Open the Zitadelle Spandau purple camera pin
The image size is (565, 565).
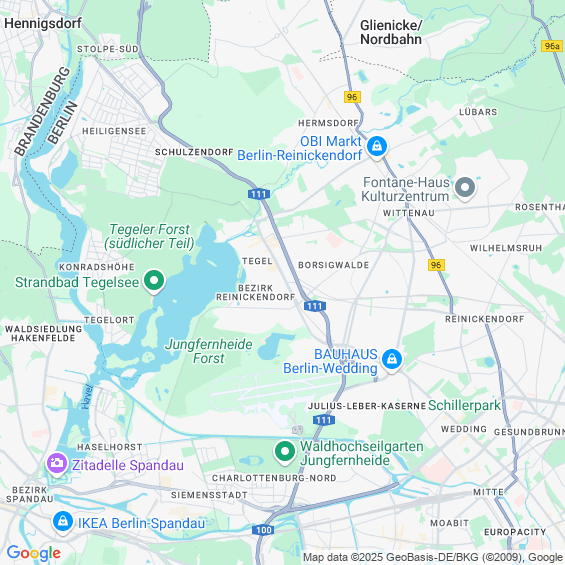click(57, 464)
